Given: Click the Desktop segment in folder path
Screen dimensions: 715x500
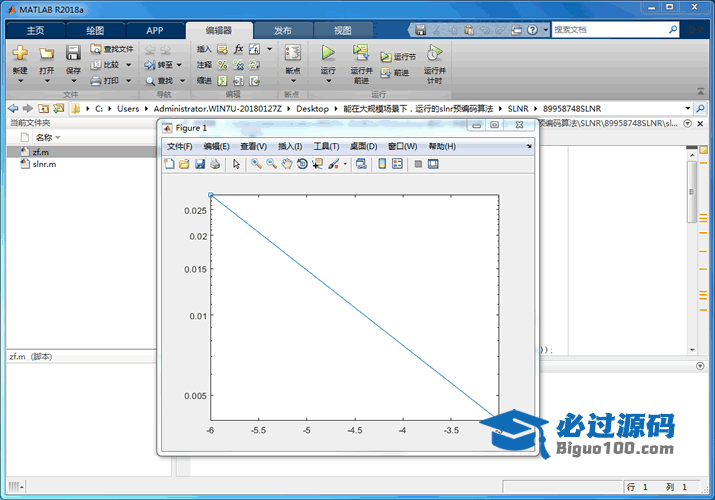Looking at the screenshot, I should click(x=312, y=108).
